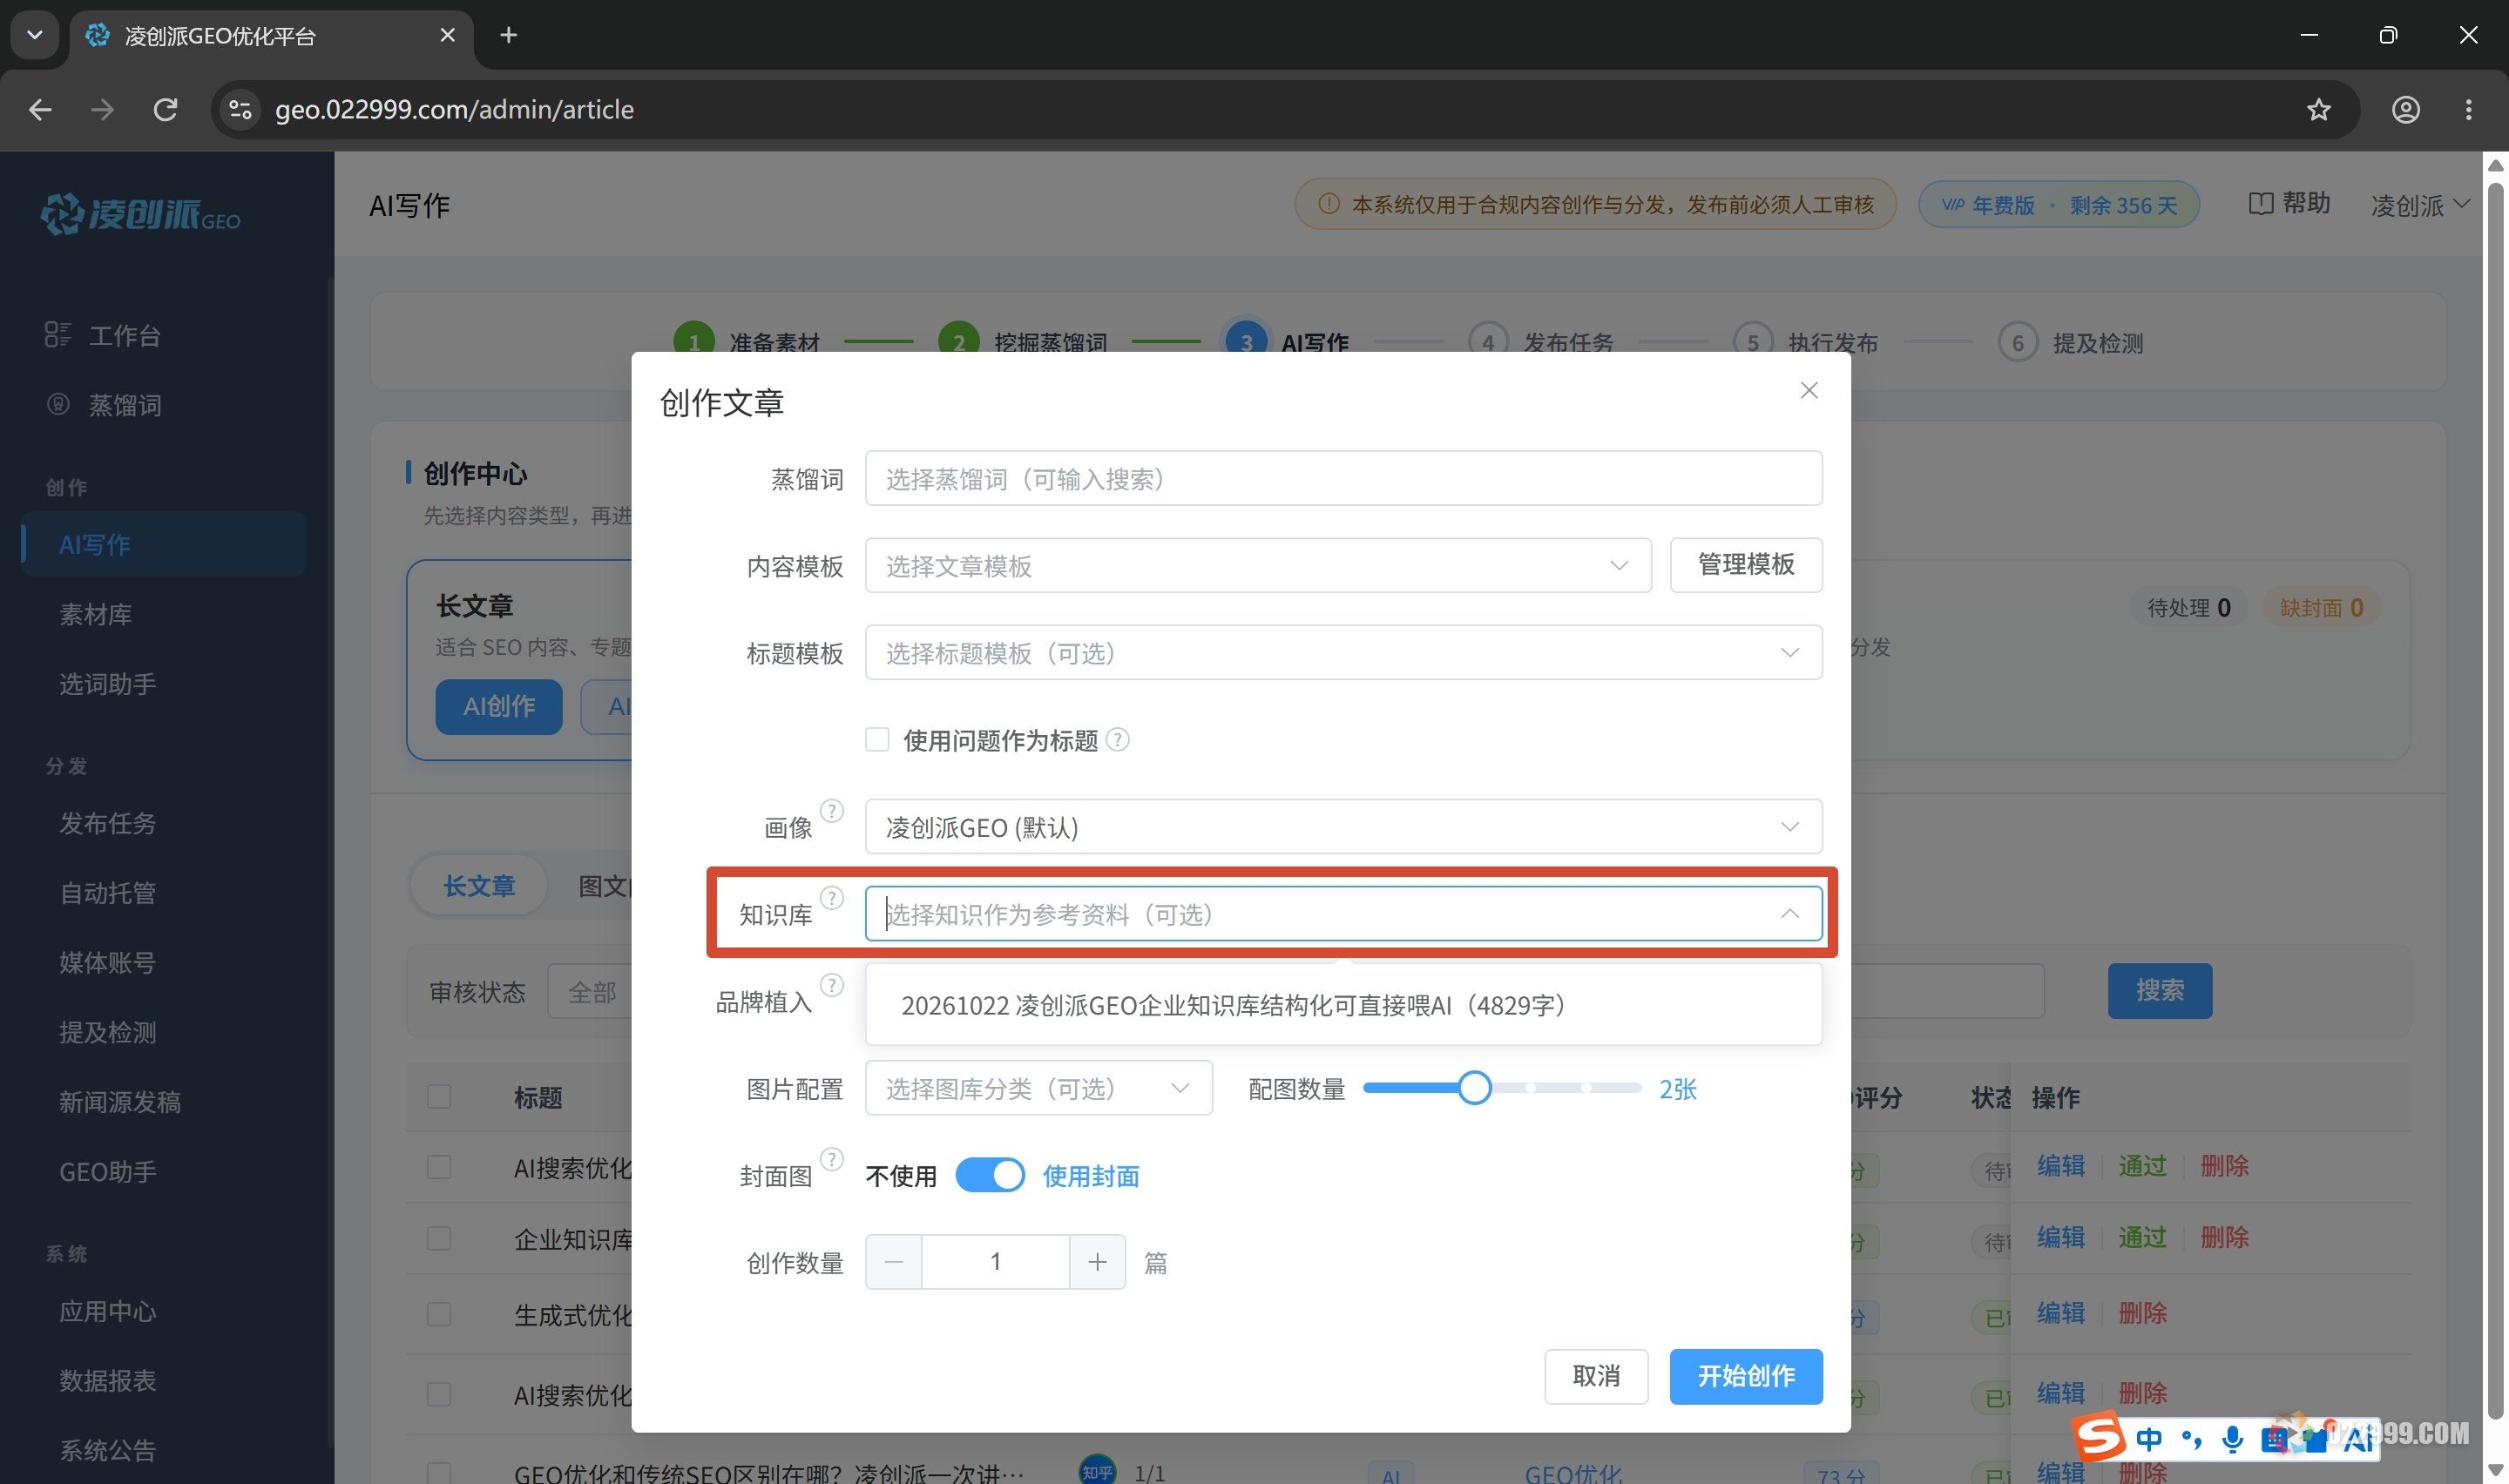Open 素材库 in the sidebar
Viewport: 2509px width, 1484px height.
[x=95, y=614]
